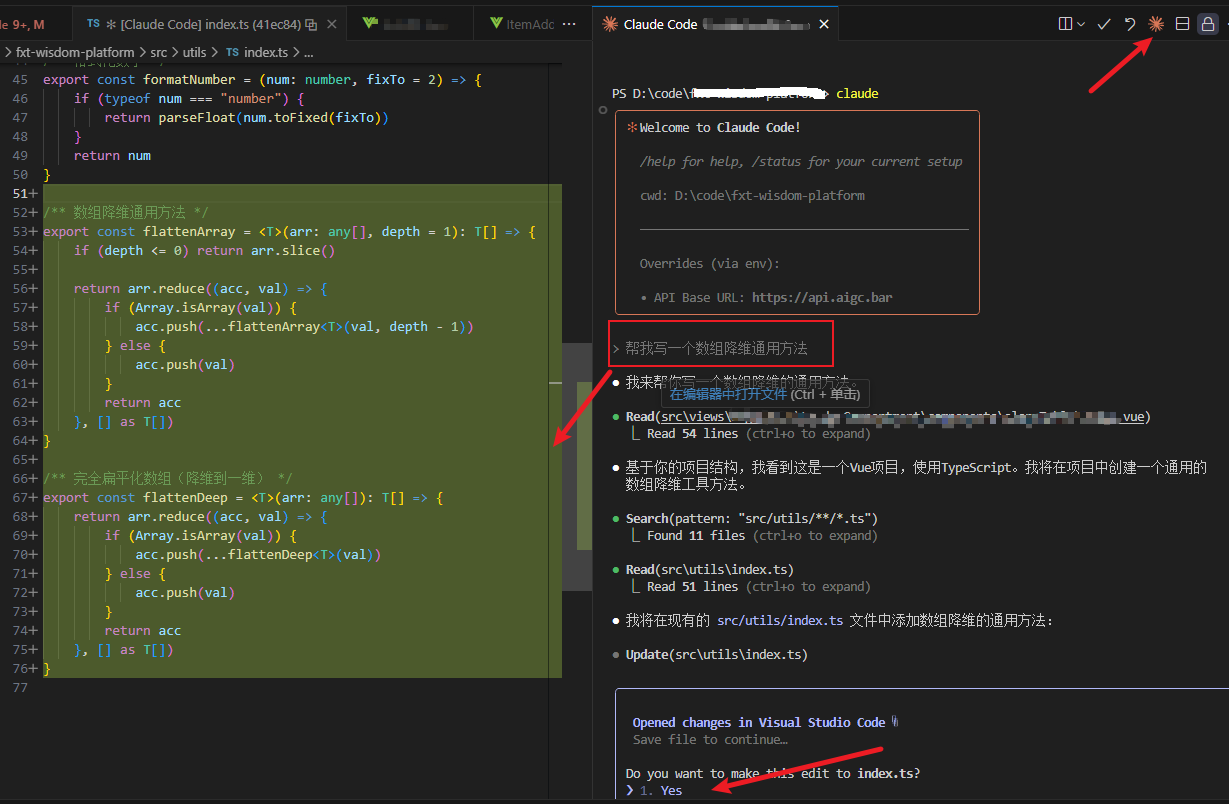Click the command prompt line circle marker
Image resolution: width=1229 pixels, height=804 pixels.
point(602,110)
